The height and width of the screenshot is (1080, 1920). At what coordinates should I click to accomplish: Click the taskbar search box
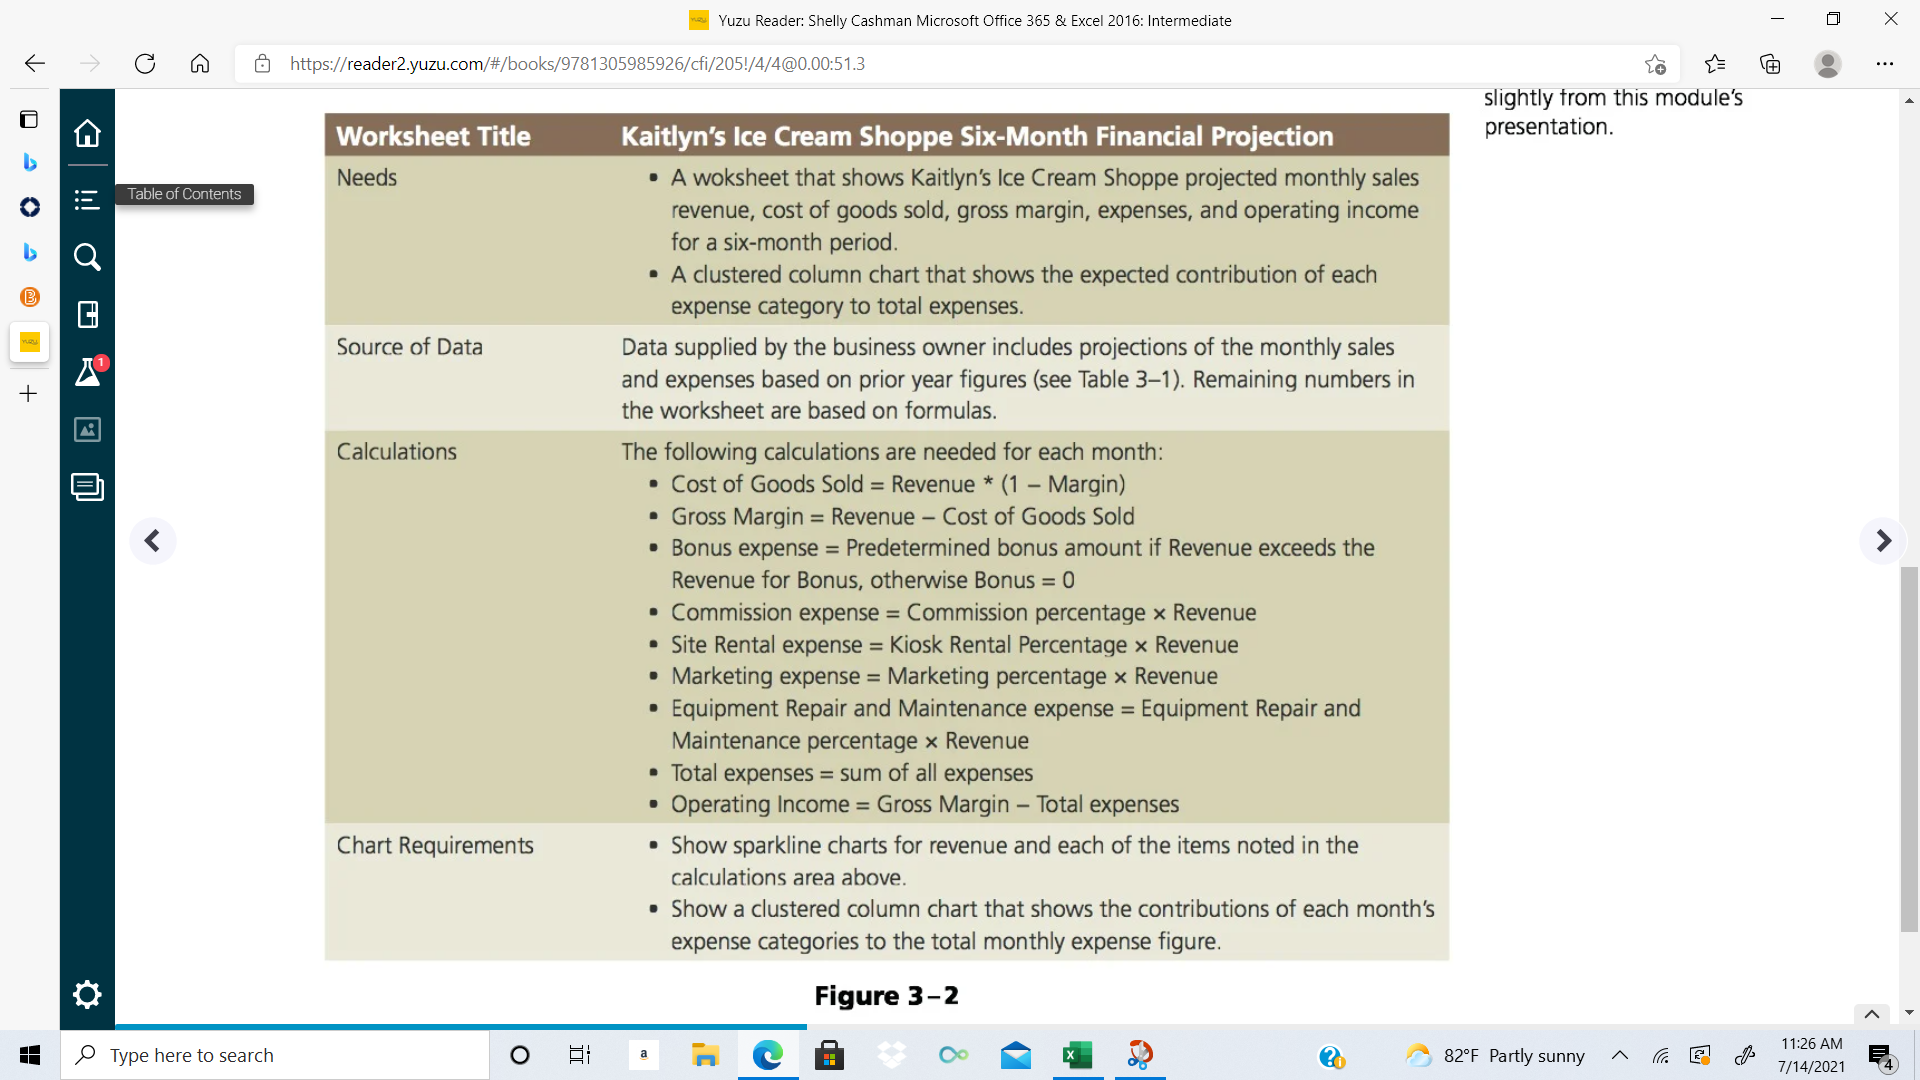[276, 1055]
